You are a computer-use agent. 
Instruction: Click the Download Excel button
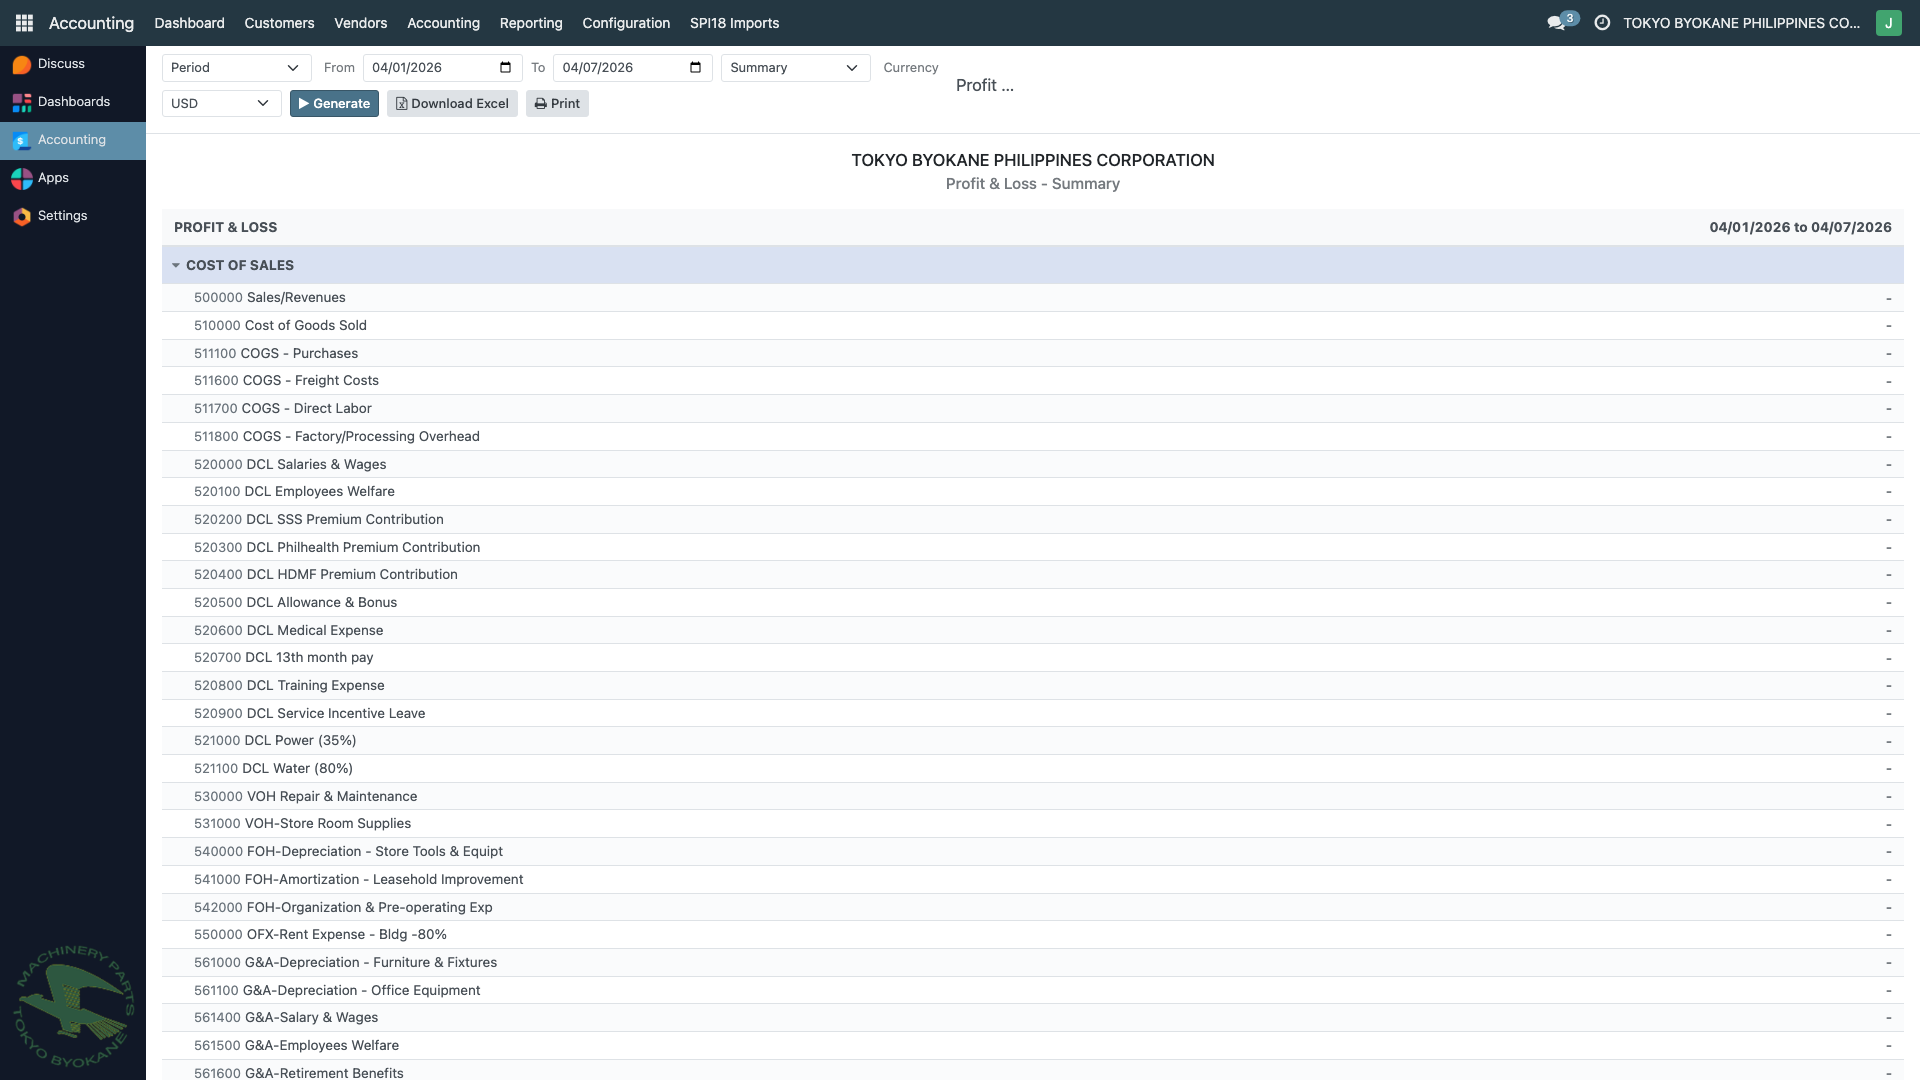coord(452,104)
